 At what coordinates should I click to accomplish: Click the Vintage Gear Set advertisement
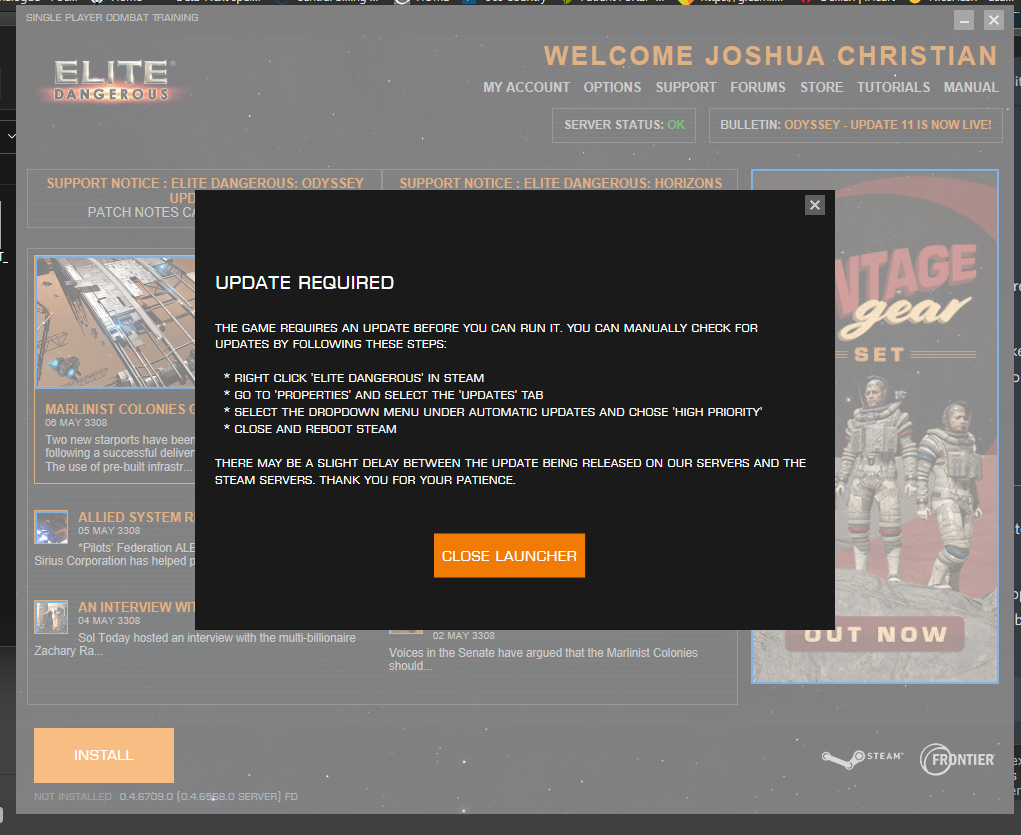click(x=916, y=427)
